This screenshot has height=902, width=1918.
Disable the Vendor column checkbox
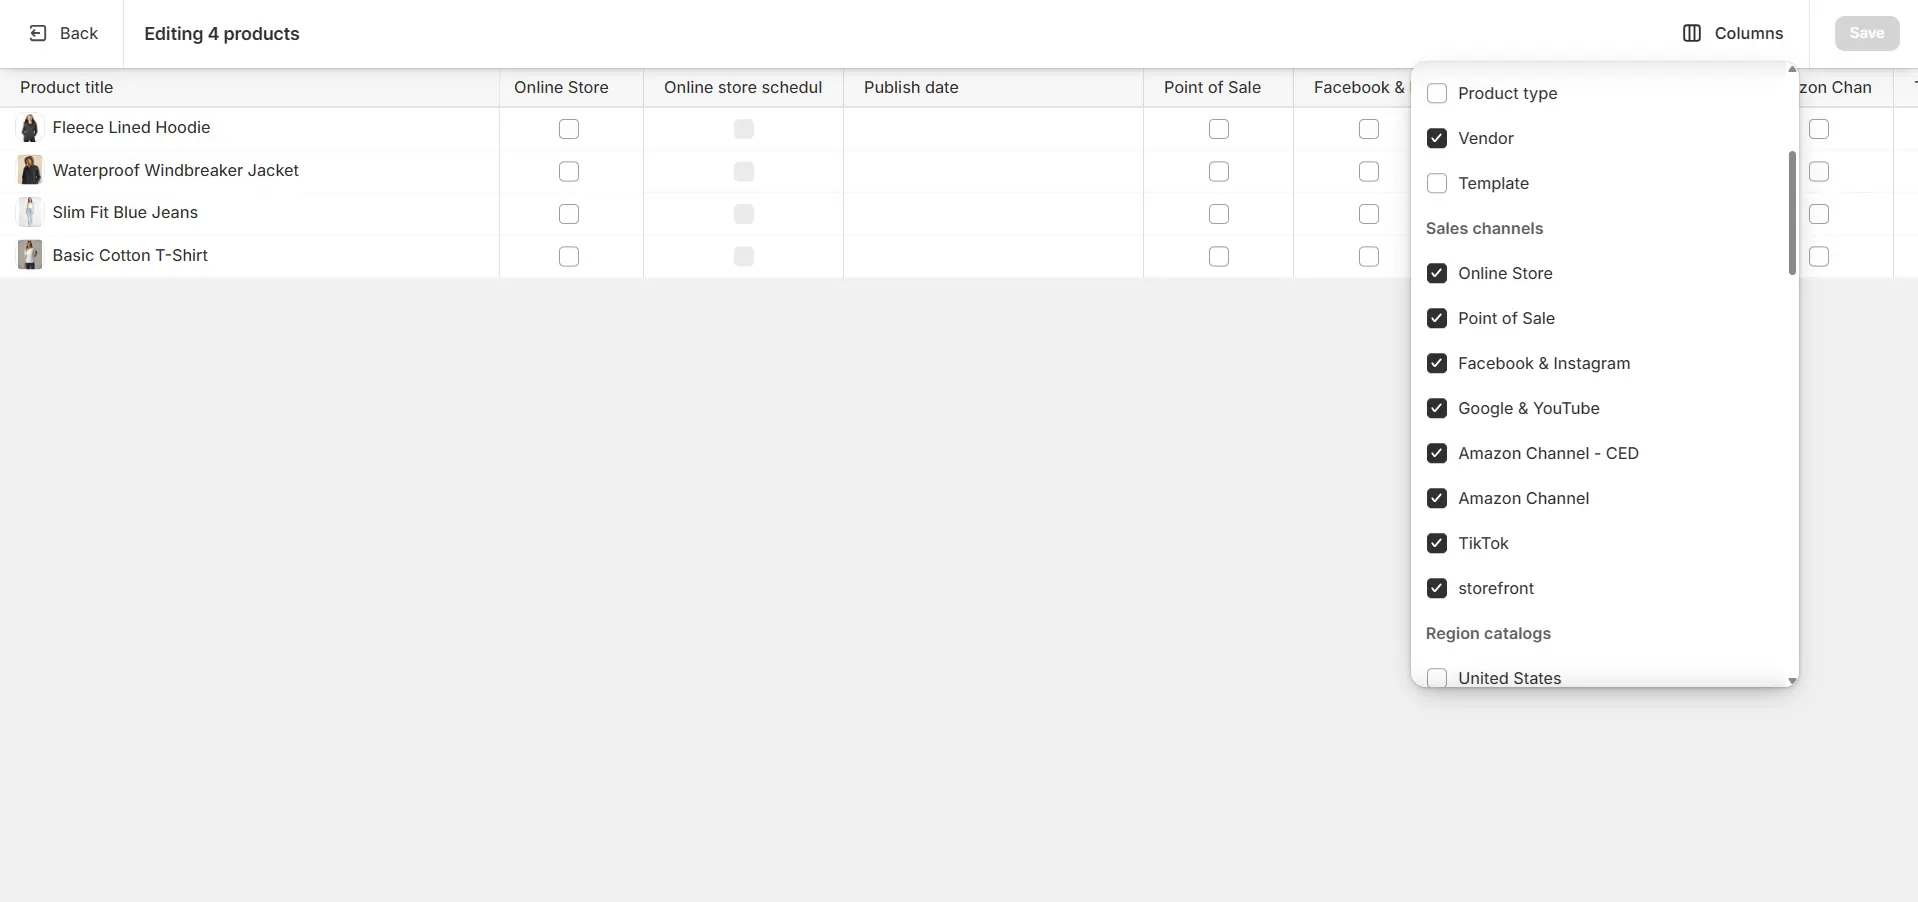[x=1437, y=138]
